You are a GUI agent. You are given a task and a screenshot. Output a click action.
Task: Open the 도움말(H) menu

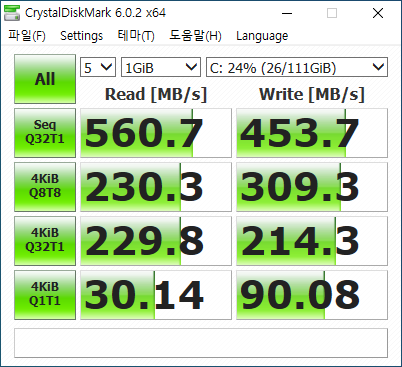tap(195, 35)
